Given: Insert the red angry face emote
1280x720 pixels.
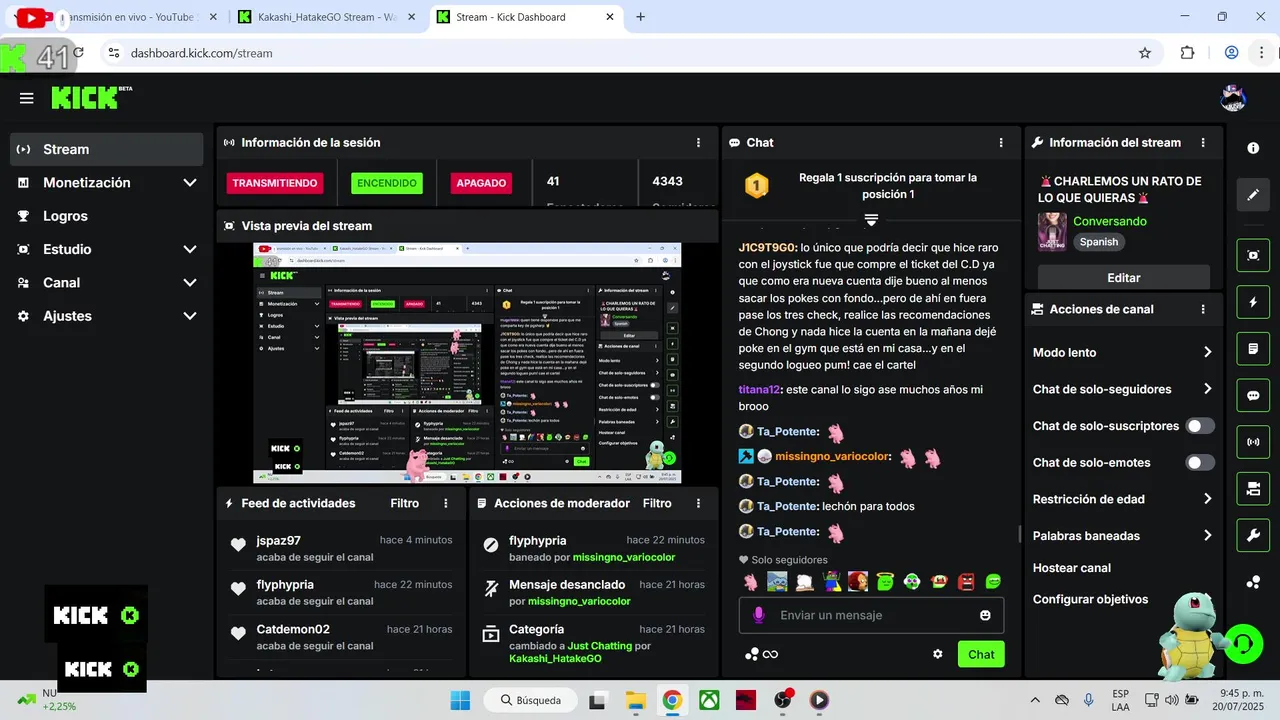Looking at the screenshot, I should coord(966,581).
